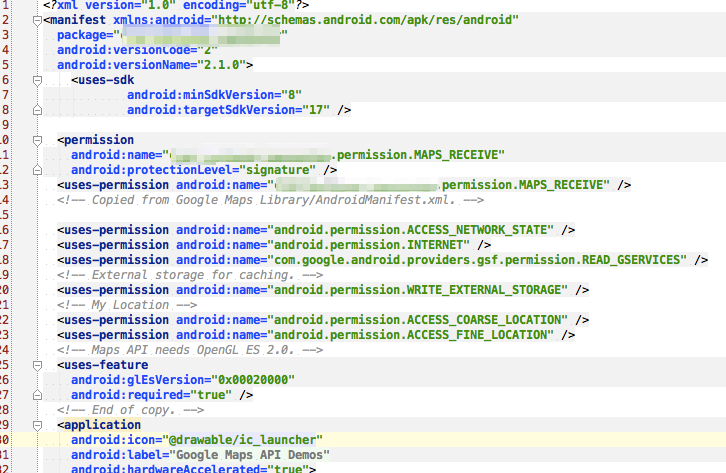Collapse the uses-sdk fold marker
The image size is (726, 473).
(38, 81)
